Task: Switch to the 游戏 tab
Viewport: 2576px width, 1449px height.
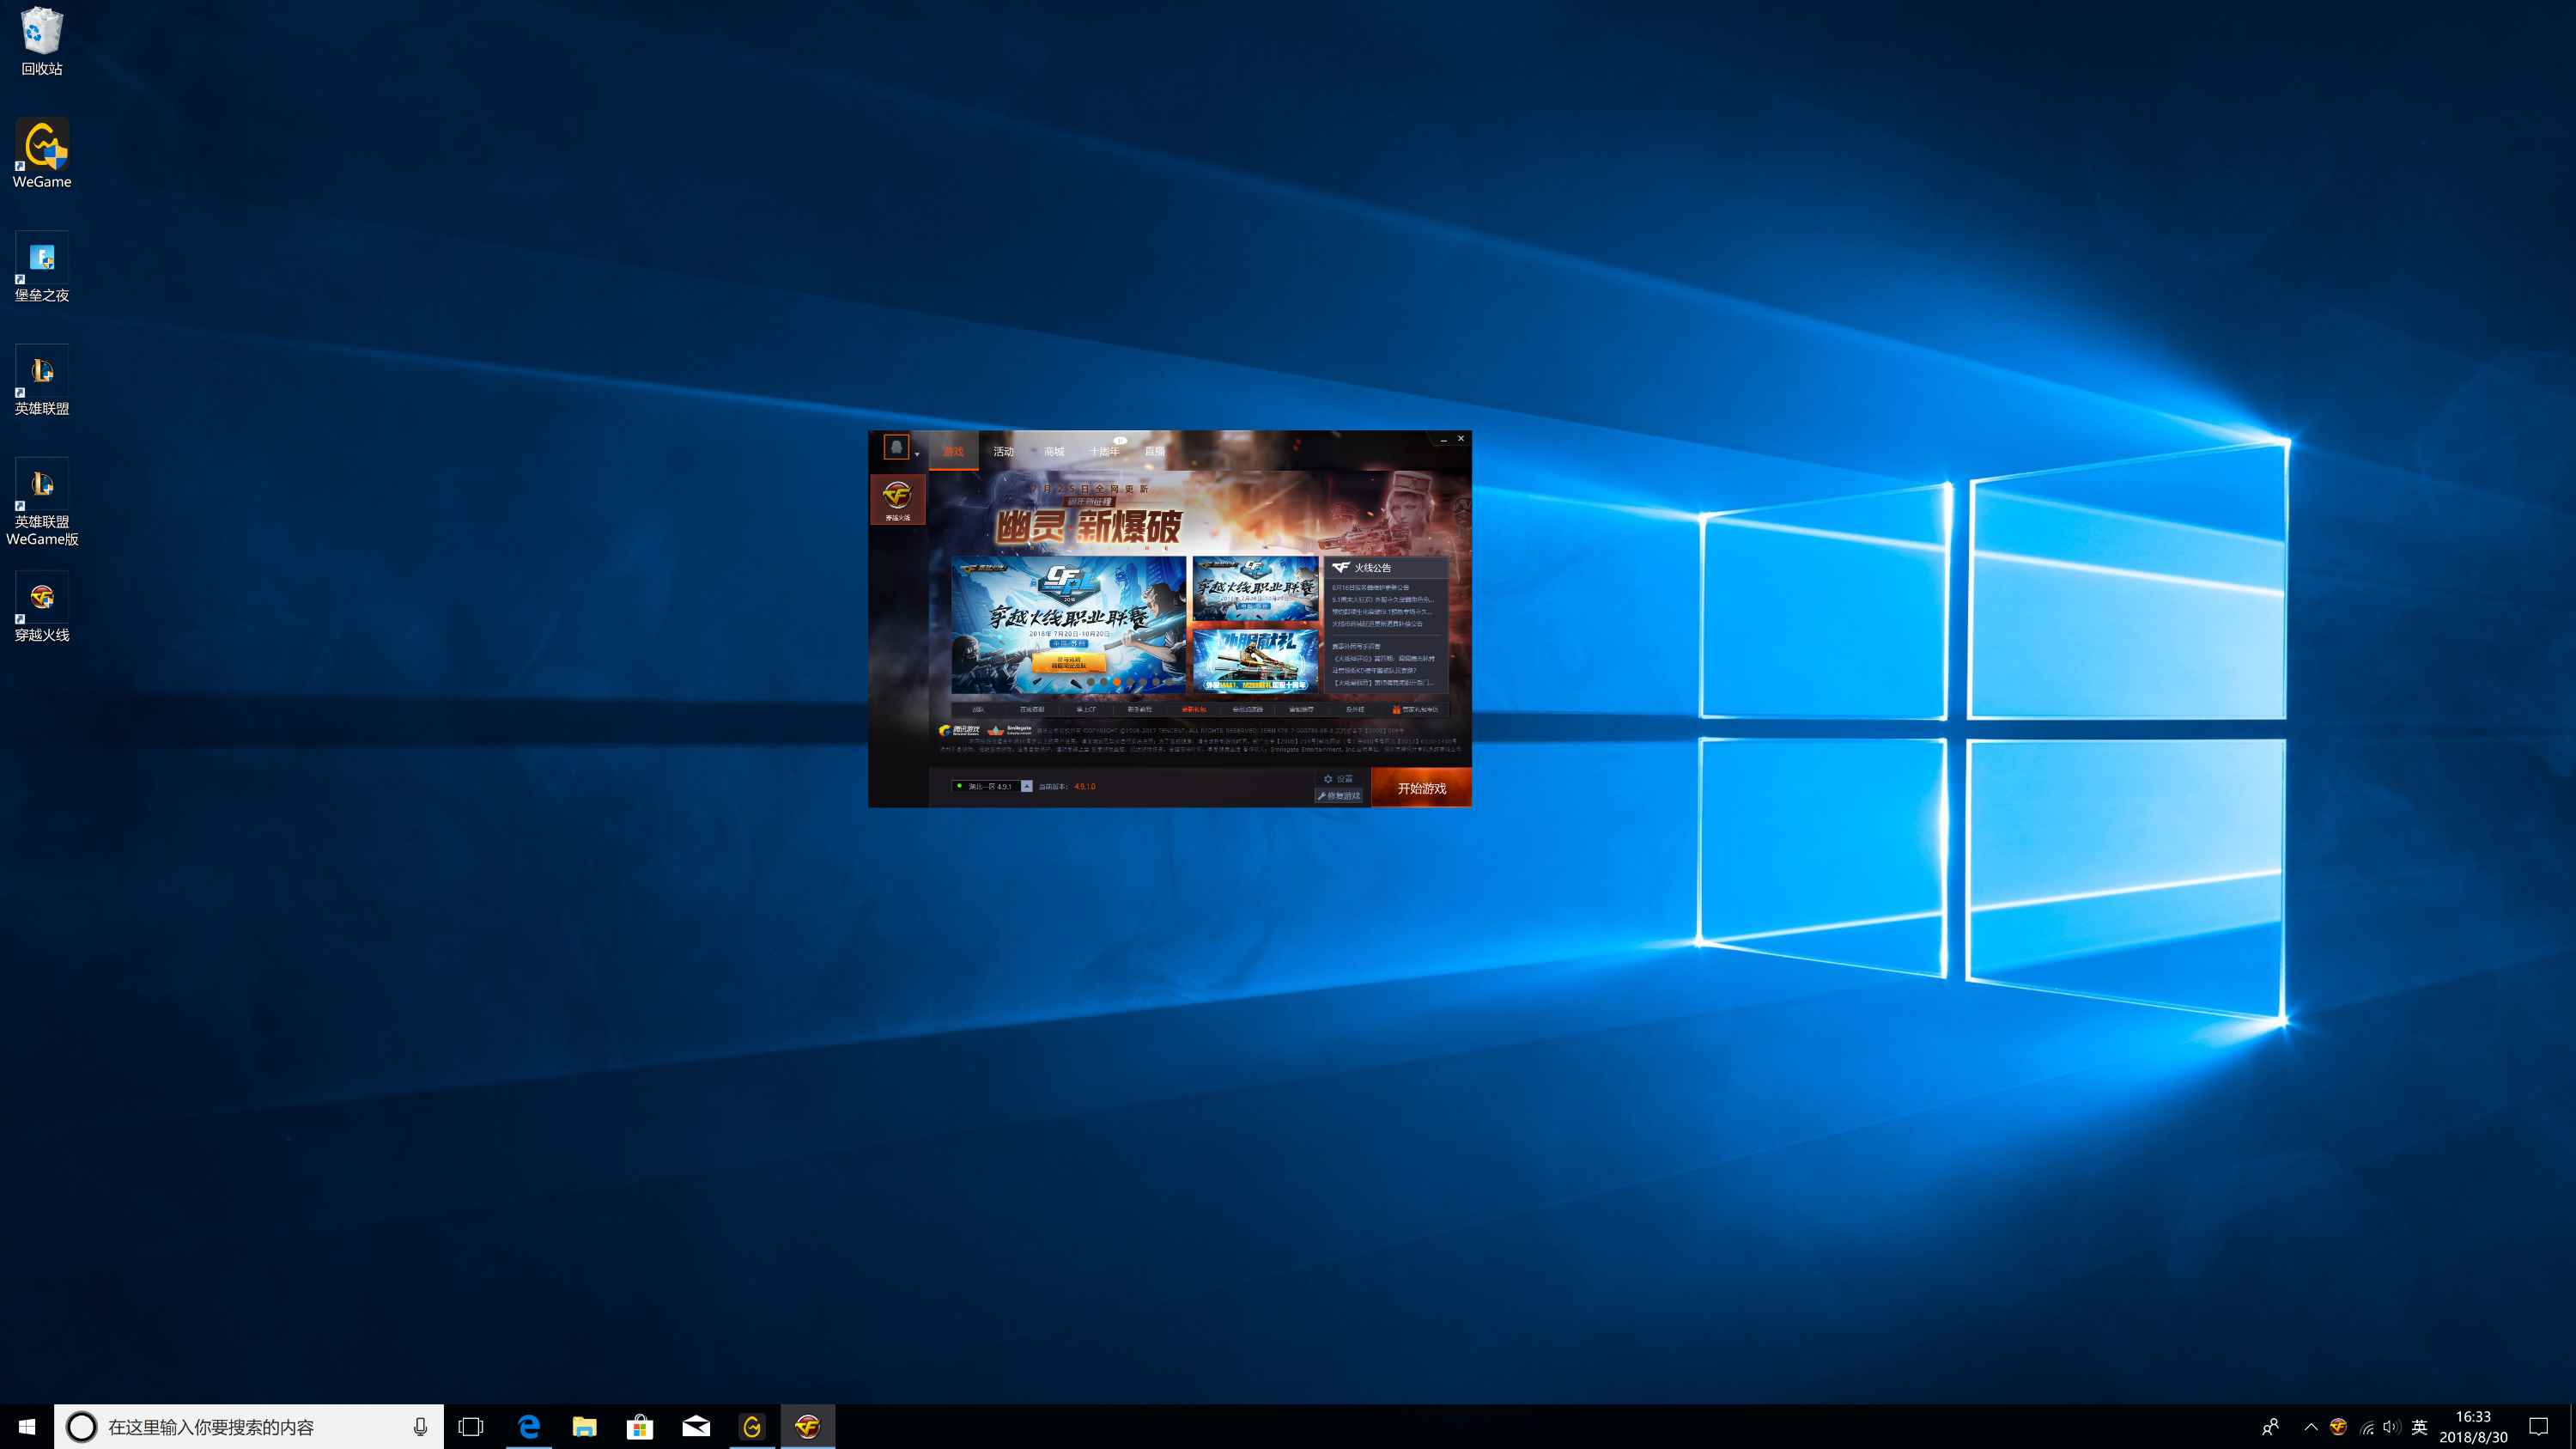Action: (953, 452)
